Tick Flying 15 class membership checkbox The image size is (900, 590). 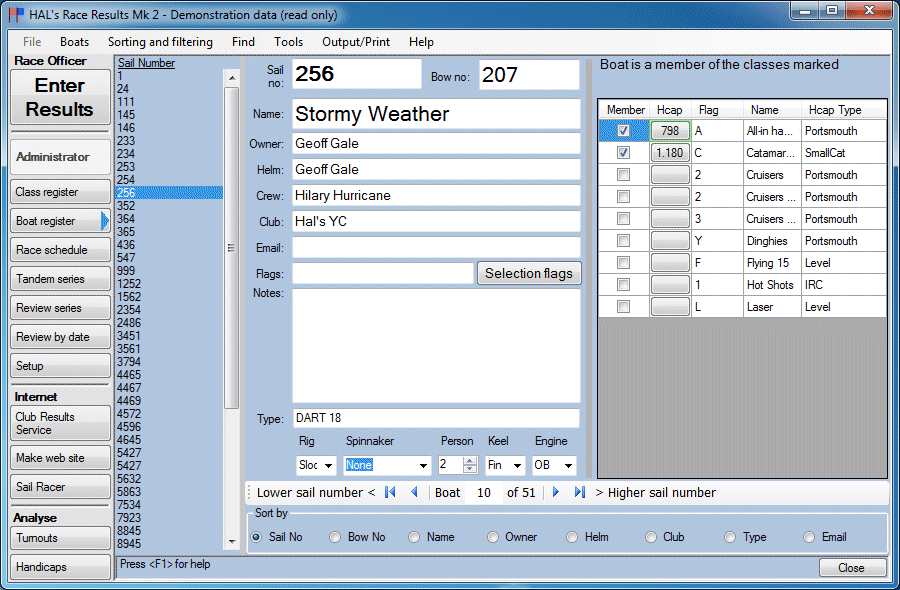[x=623, y=263]
